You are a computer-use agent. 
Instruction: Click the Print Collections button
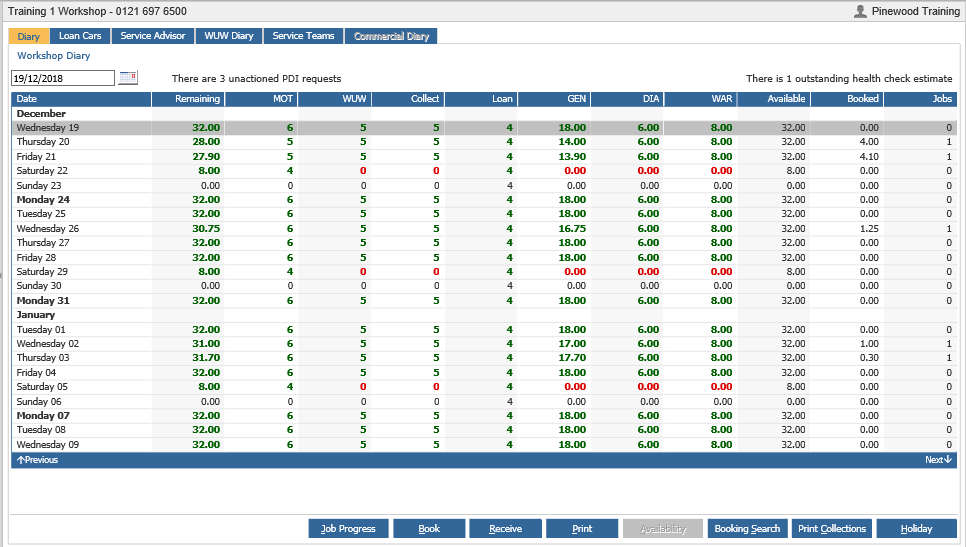832,528
